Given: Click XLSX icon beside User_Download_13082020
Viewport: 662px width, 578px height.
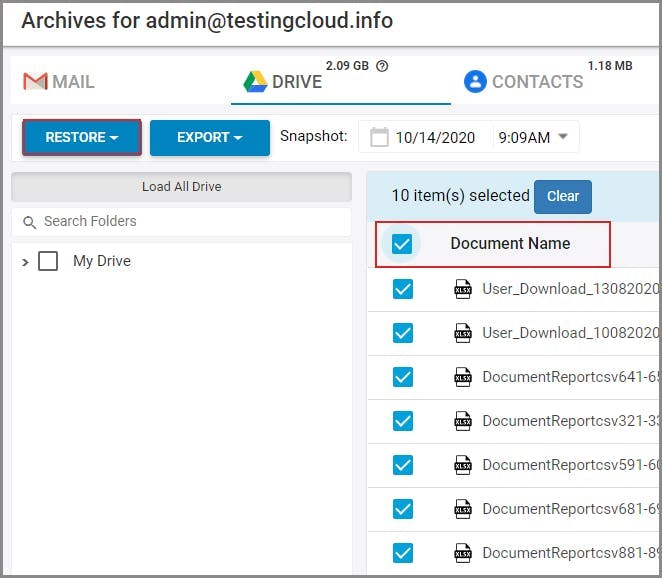Looking at the screenshot, I should click(462, 289).
